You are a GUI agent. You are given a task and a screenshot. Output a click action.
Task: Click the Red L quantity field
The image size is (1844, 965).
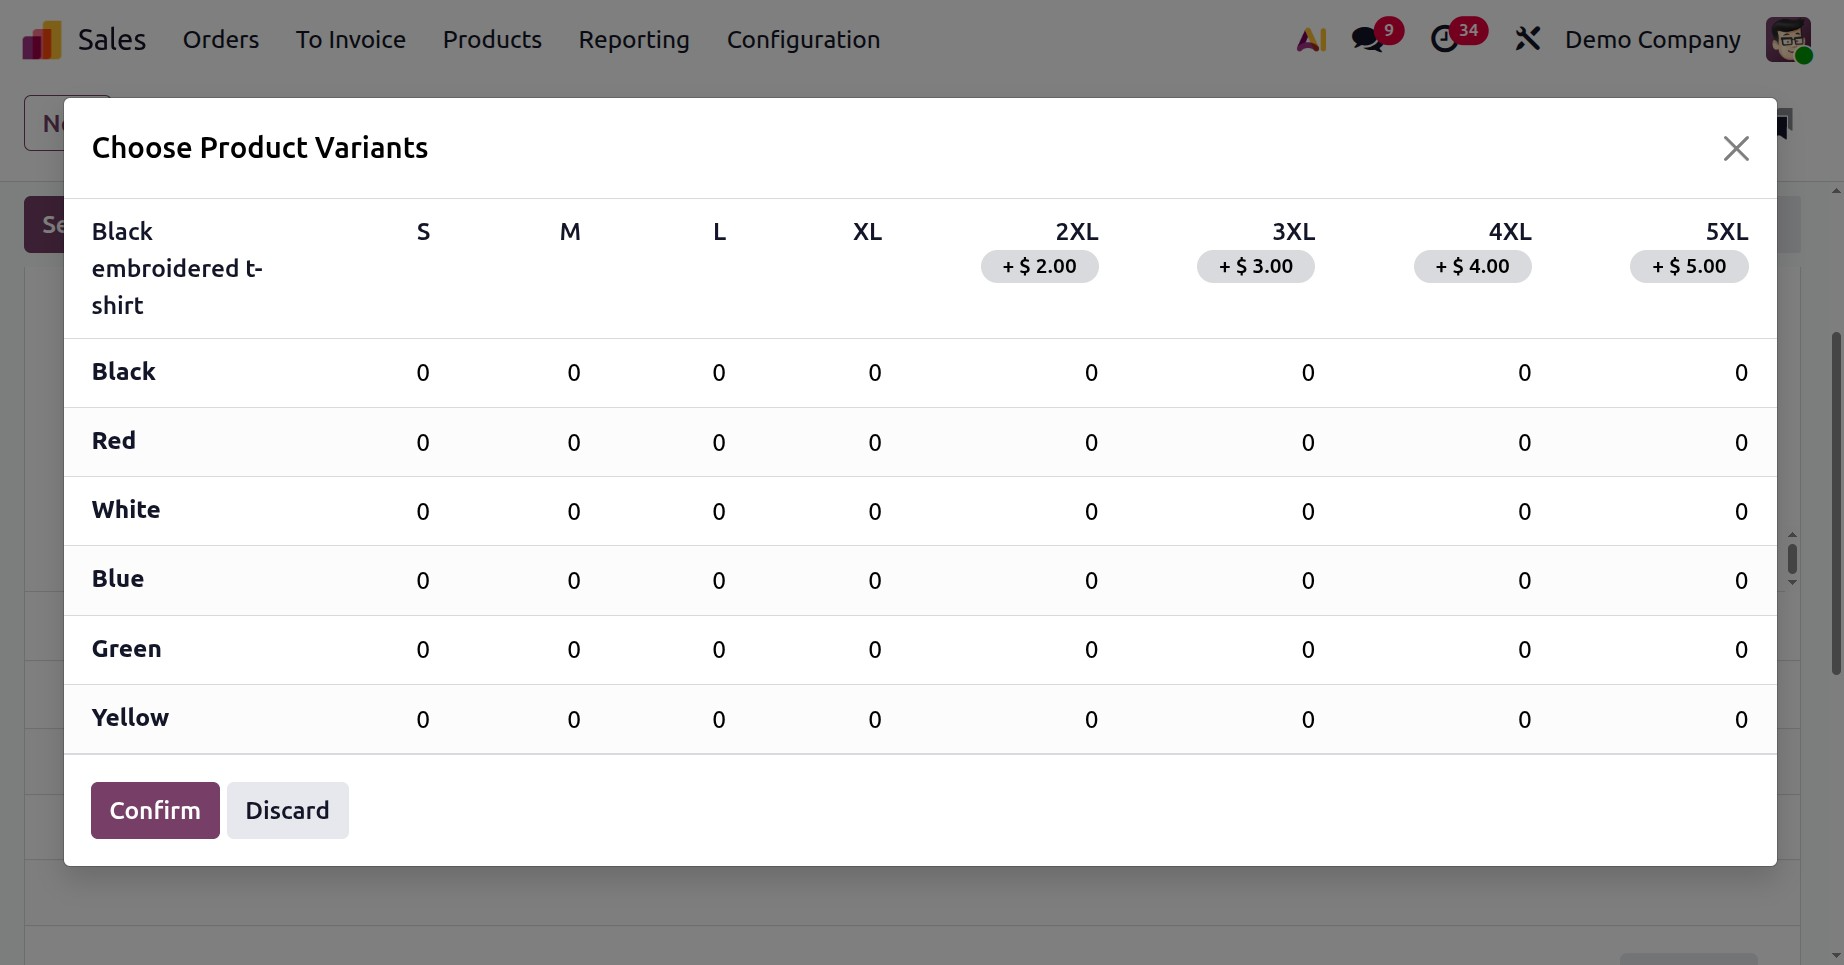coord(719,443)
